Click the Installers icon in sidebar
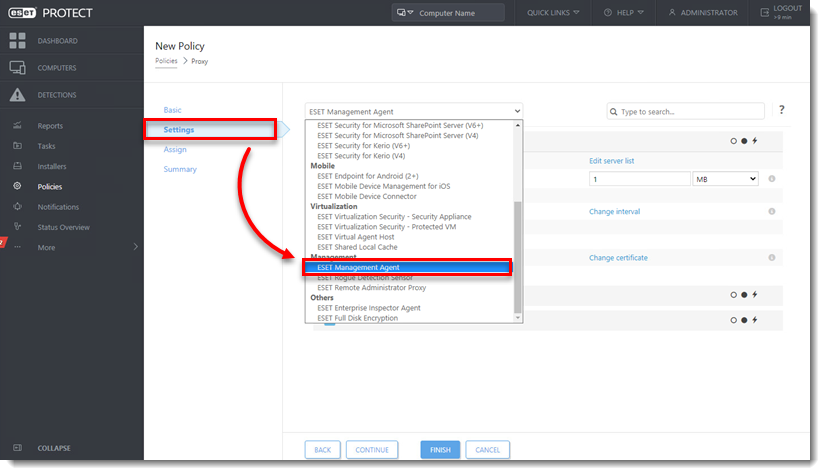Image resolution: width=825 pixels, height=475 pixels. click(17, 166)
